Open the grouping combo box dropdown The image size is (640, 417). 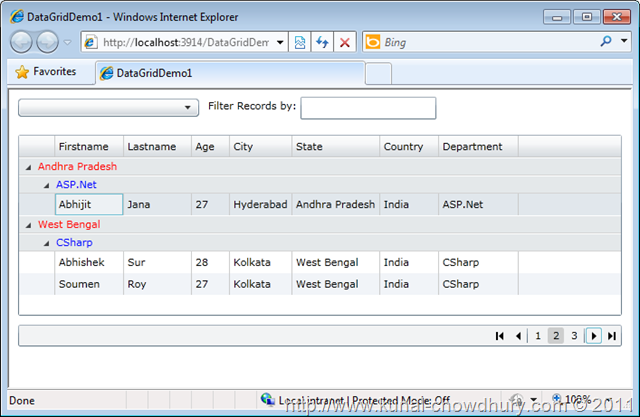tap(109, 108)
